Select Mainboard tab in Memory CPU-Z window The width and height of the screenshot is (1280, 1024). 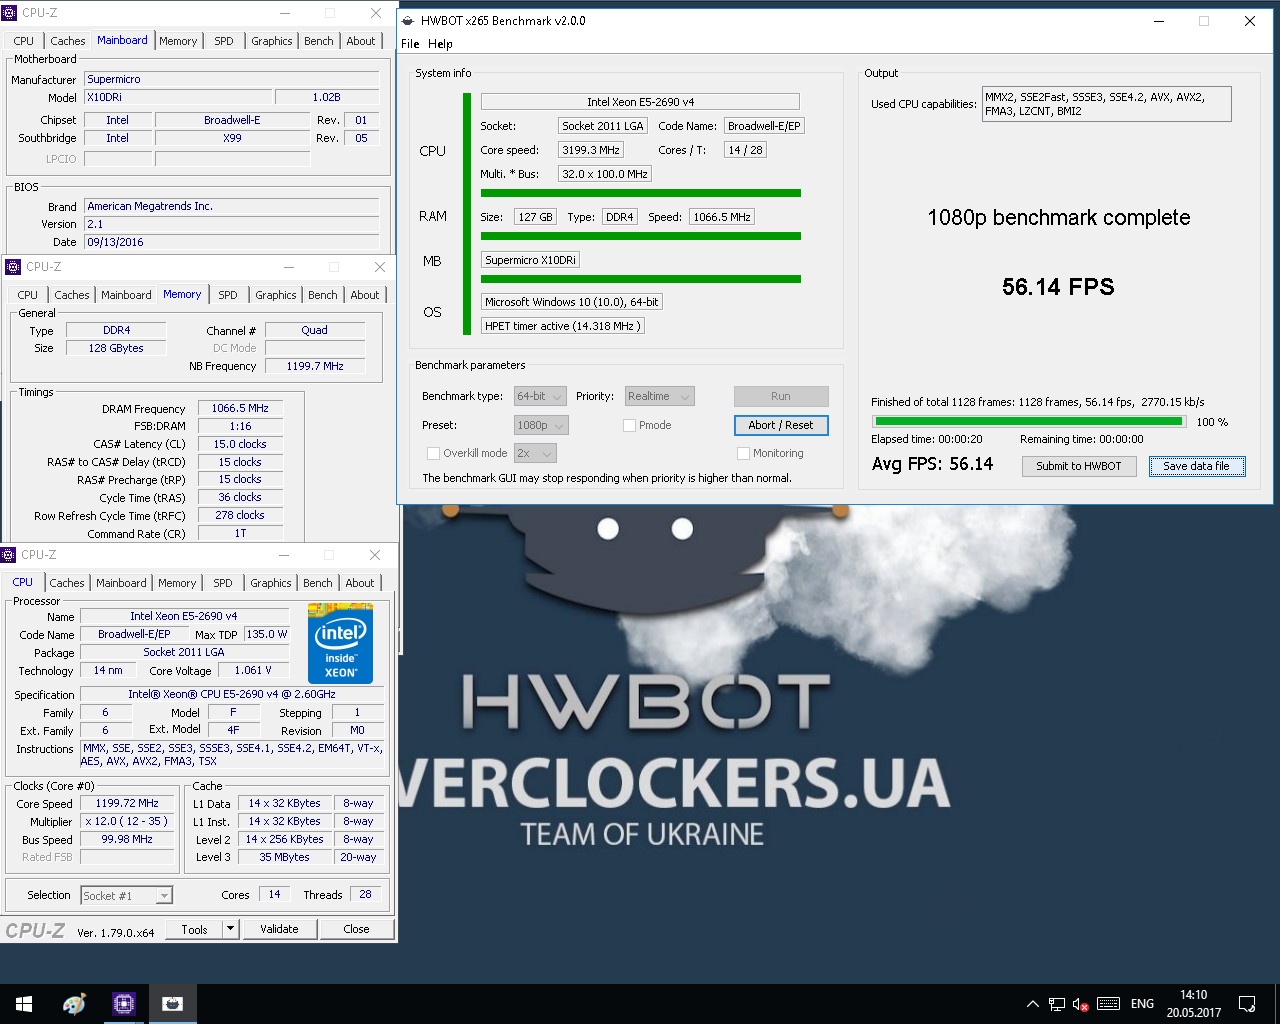point(126,295)
